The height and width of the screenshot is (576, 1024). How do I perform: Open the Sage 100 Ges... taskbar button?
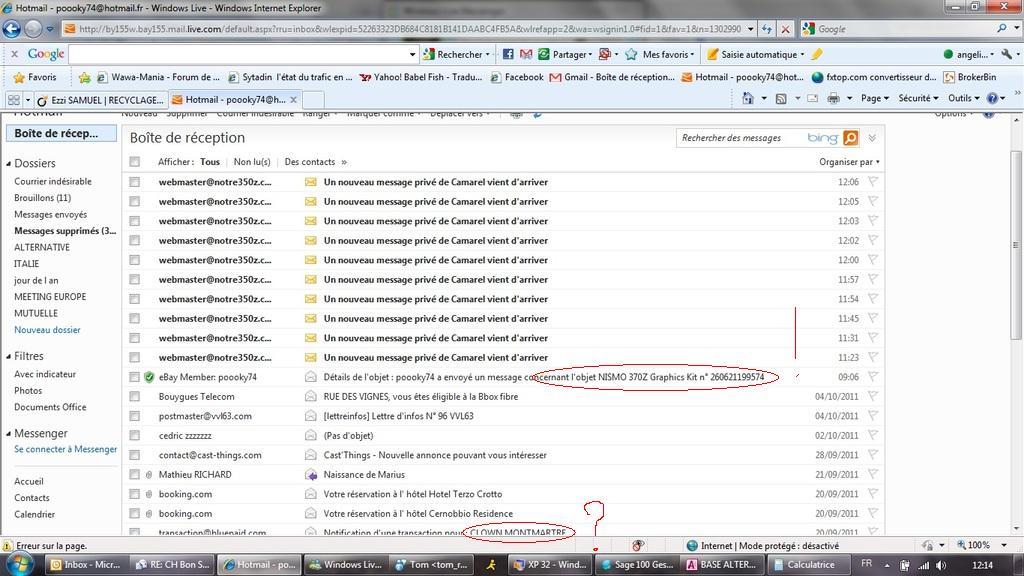pos(636,565)
